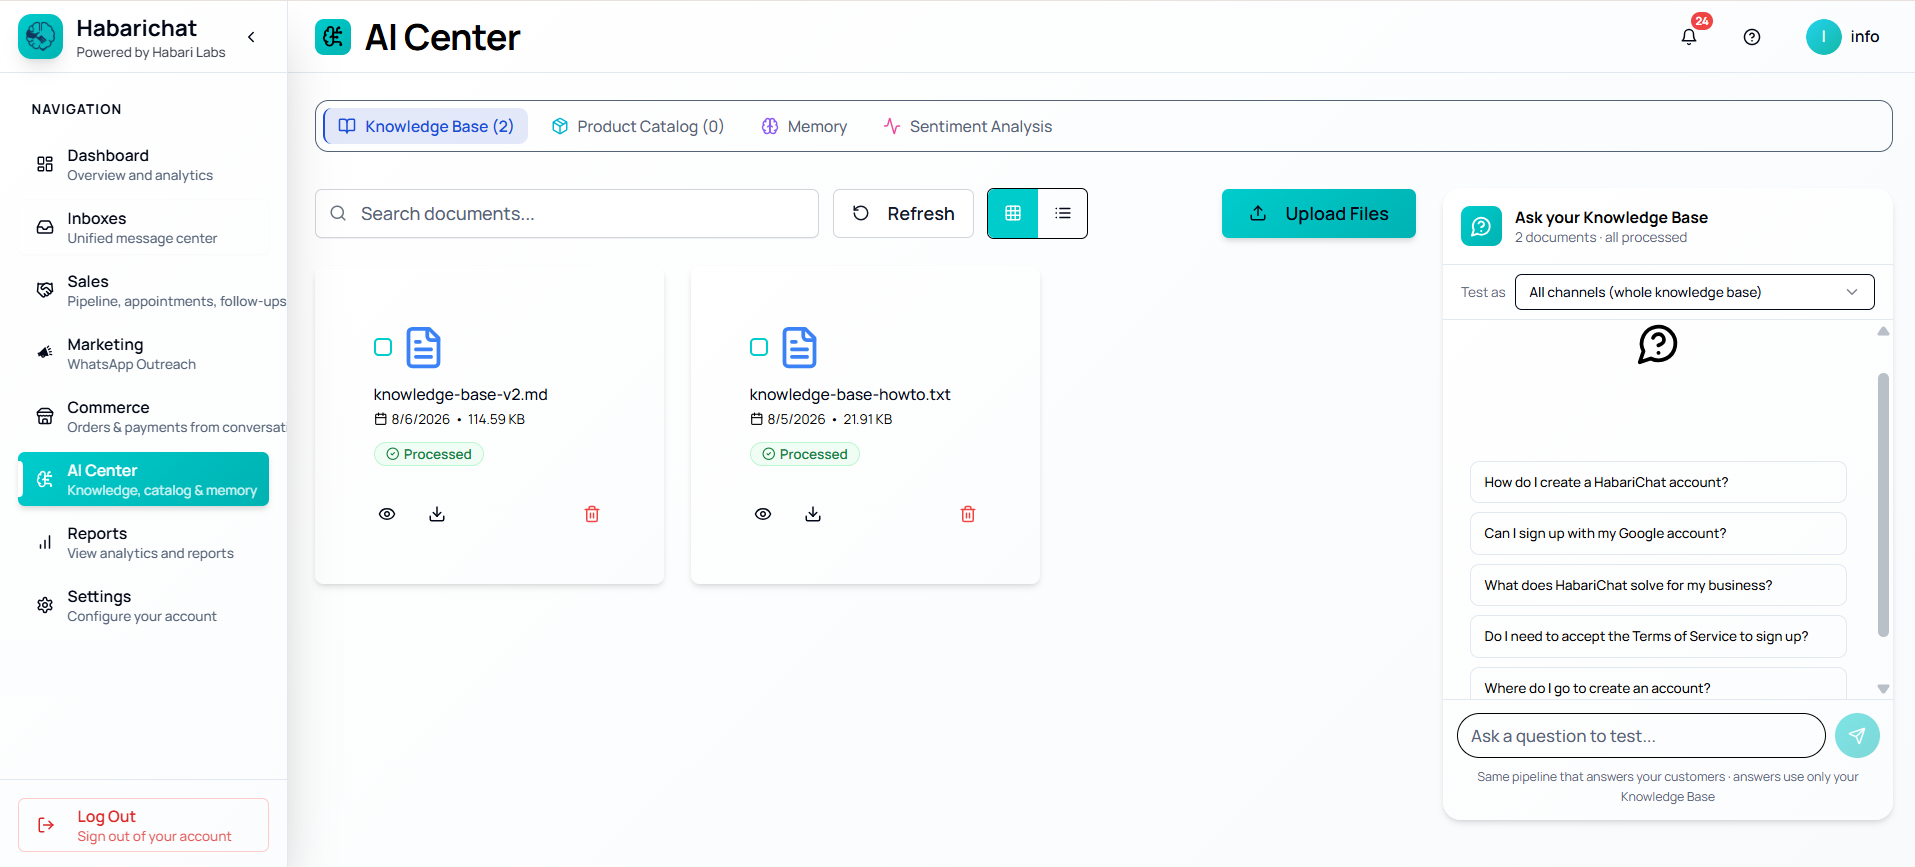Click the Settings gear icon in sidebar
The height and width of the screenshot is (867, 1915).
[45, 605]
